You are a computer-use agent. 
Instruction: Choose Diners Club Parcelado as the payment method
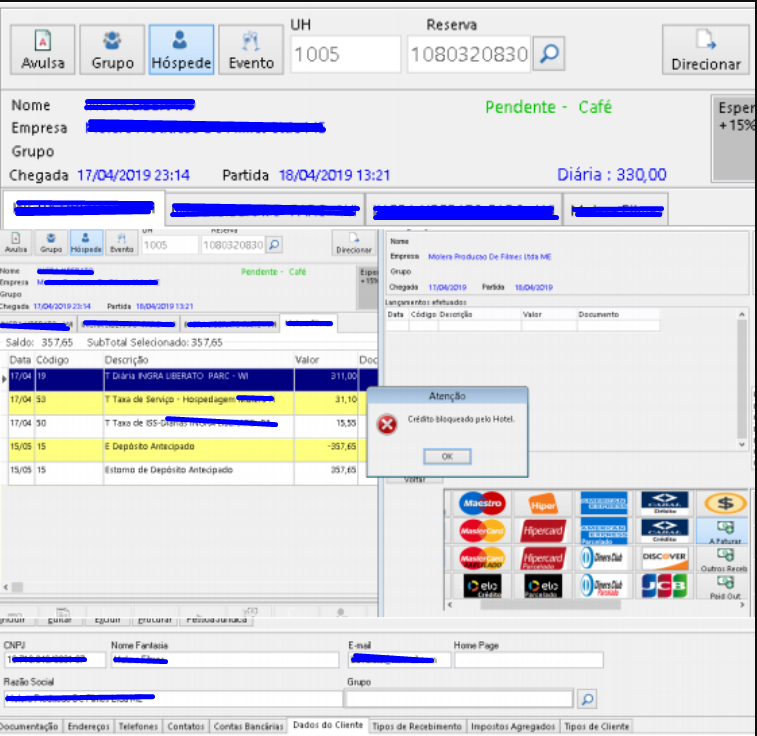(x=604, y=586)
